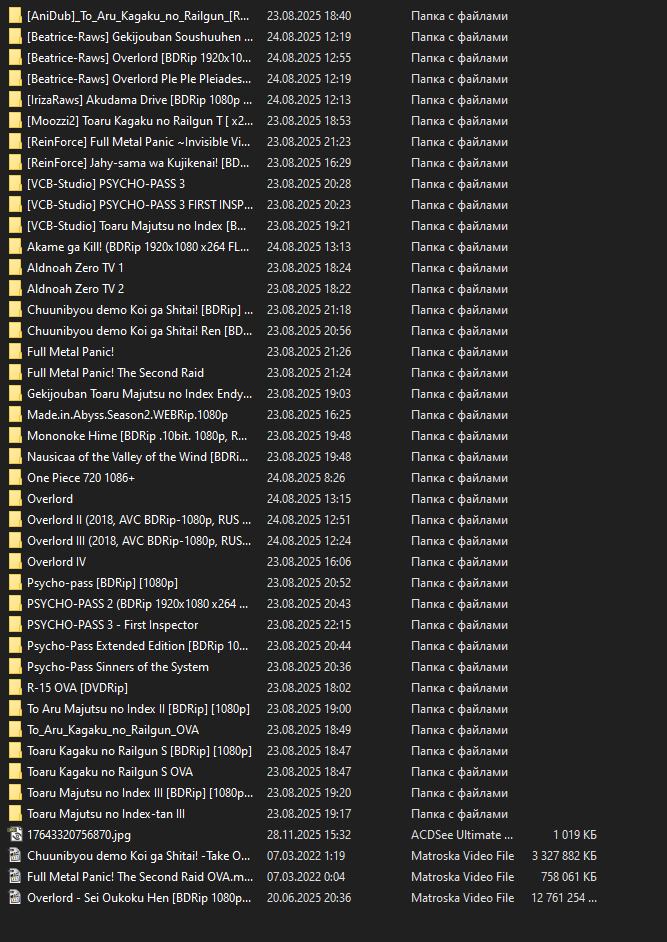667x942 pixels.
Task: Select the folder icon of Toaru Kagaku no Railgun S OVA
Action: click(x=15, y=771)
